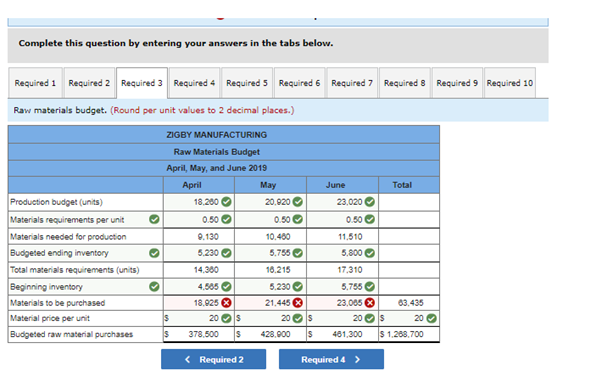The width and height of the screenshot is (594, 390).
Task: Click green check beside April material price 20
Action: tap(227, 318)
